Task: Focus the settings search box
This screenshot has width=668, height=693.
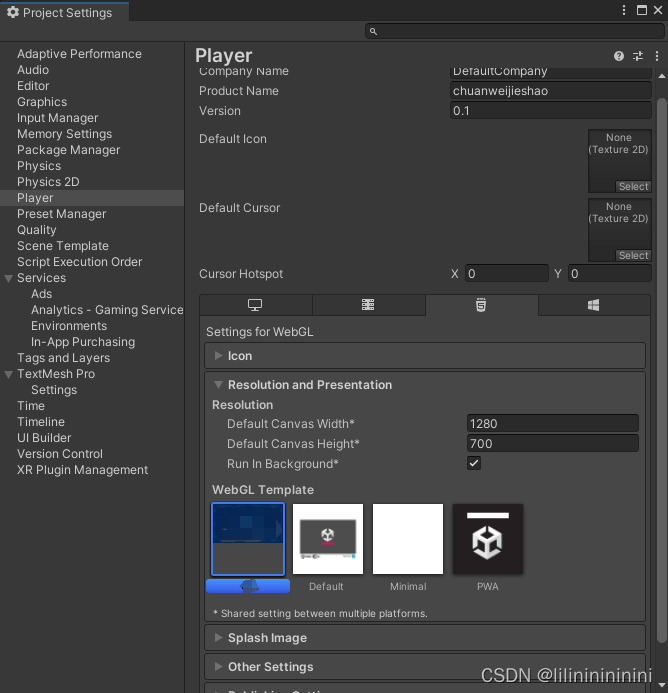Action: pyautogui.click(x=515, y=31)
